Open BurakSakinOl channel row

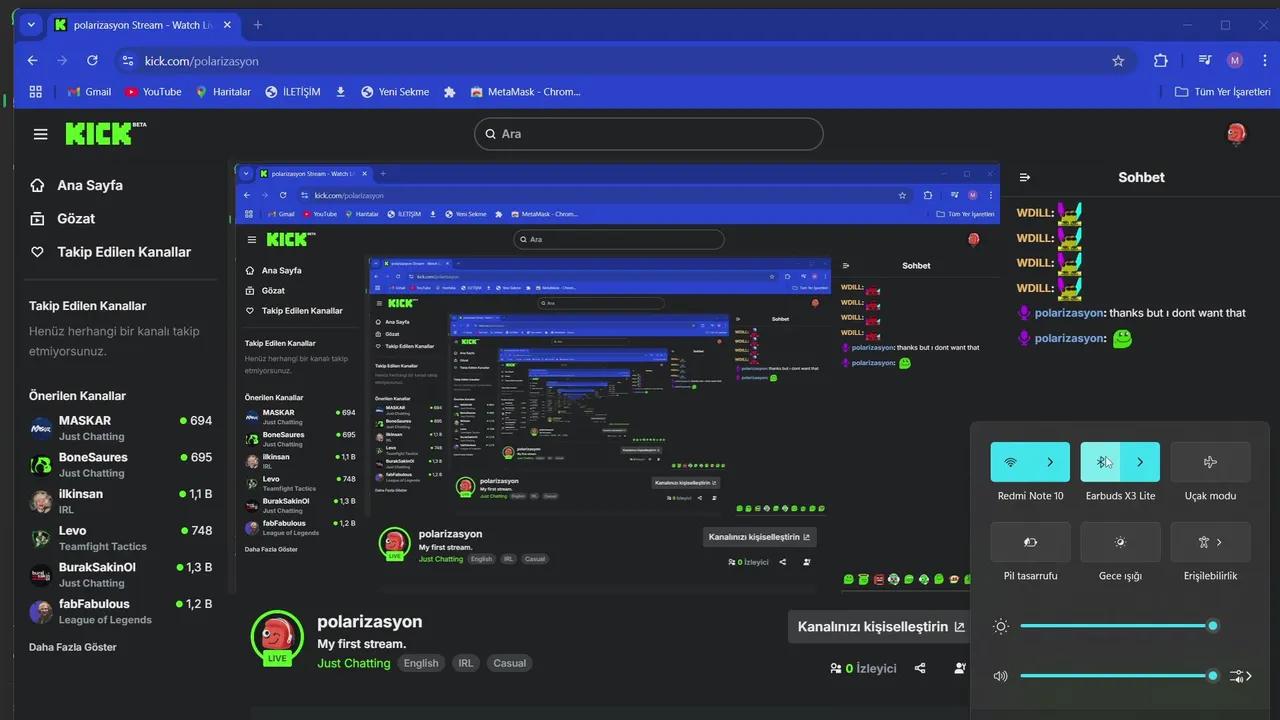[120, 574]
